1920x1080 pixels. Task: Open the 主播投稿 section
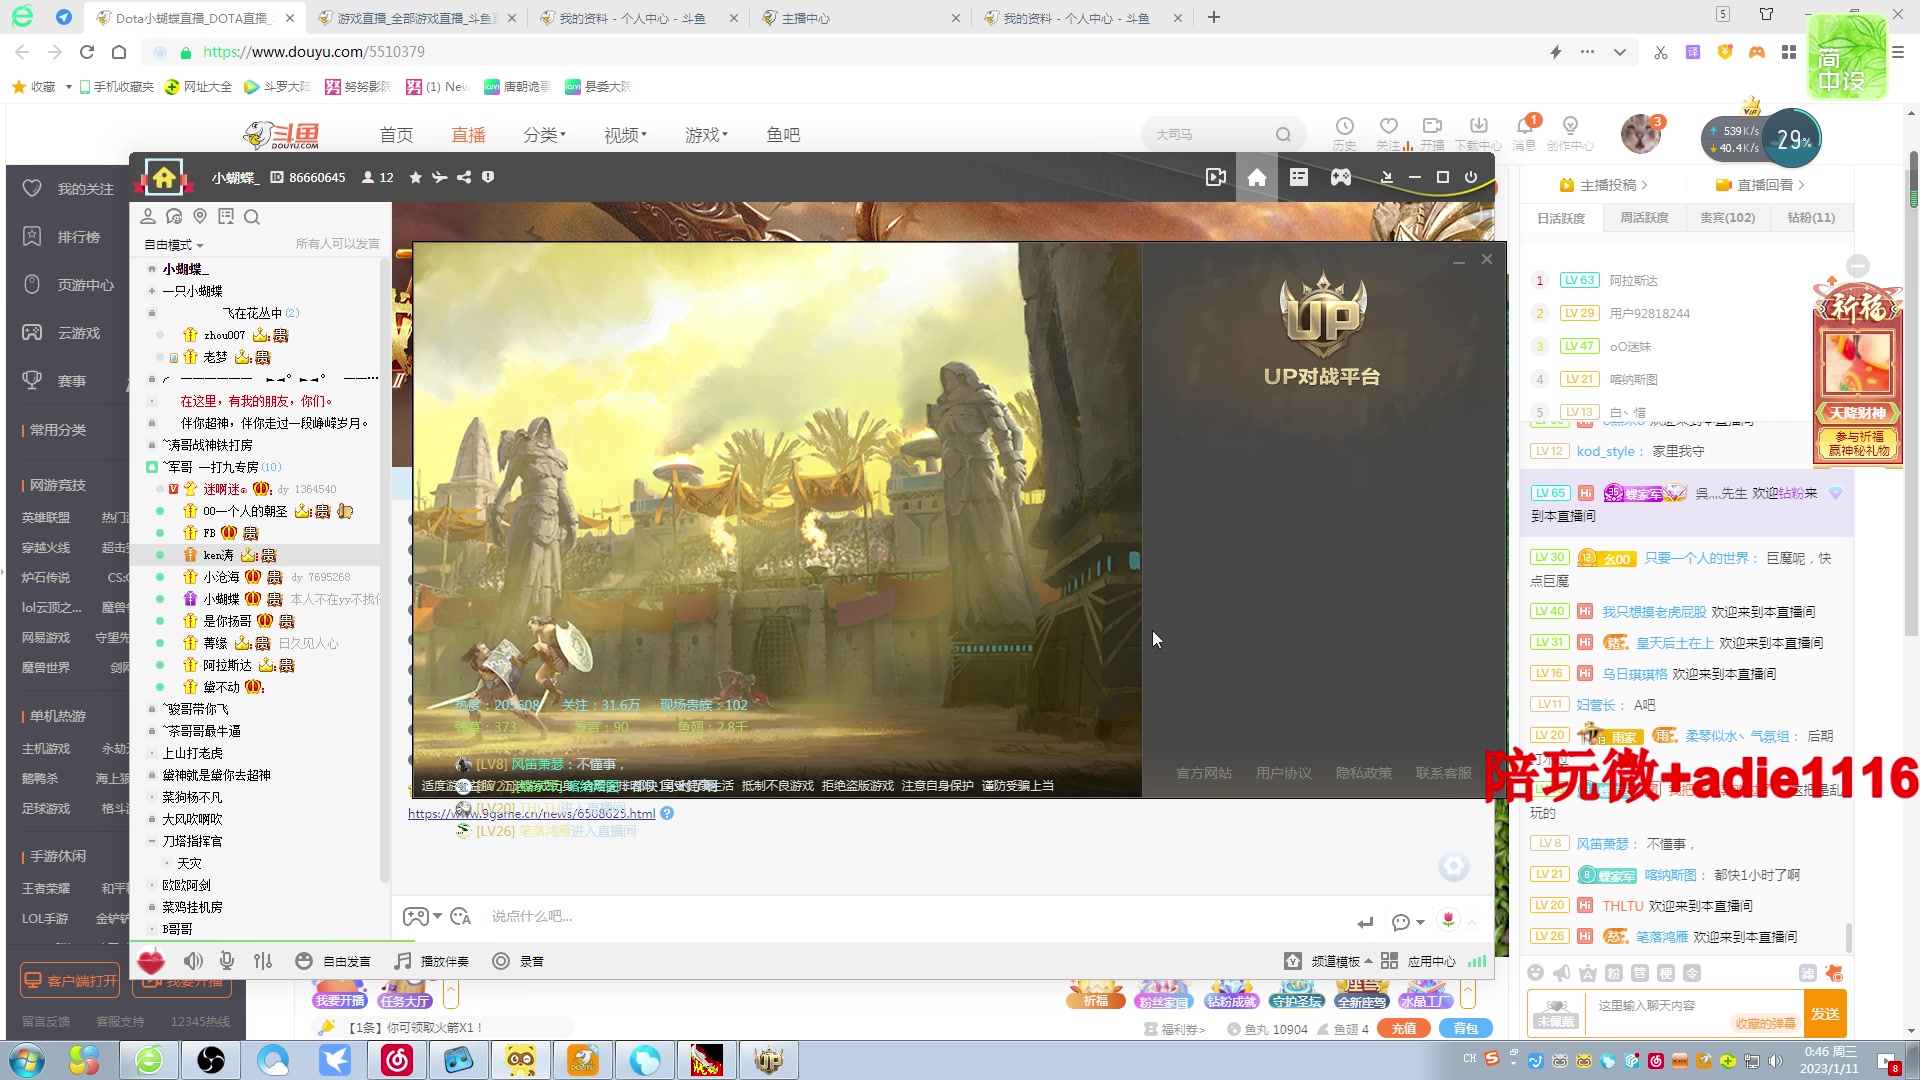click(x=1603, y=185)
